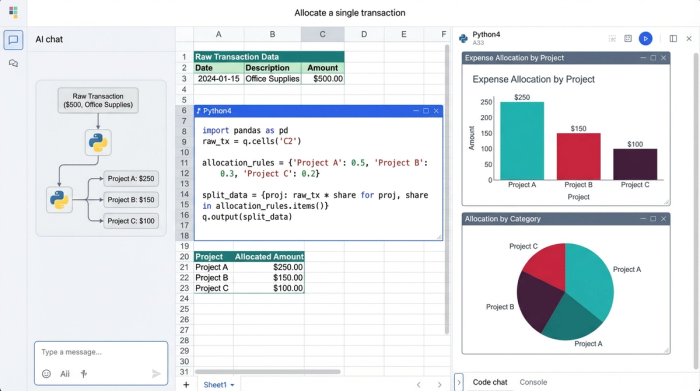
Task: Click the Python logo in code panel header
Action: point(463,39)
